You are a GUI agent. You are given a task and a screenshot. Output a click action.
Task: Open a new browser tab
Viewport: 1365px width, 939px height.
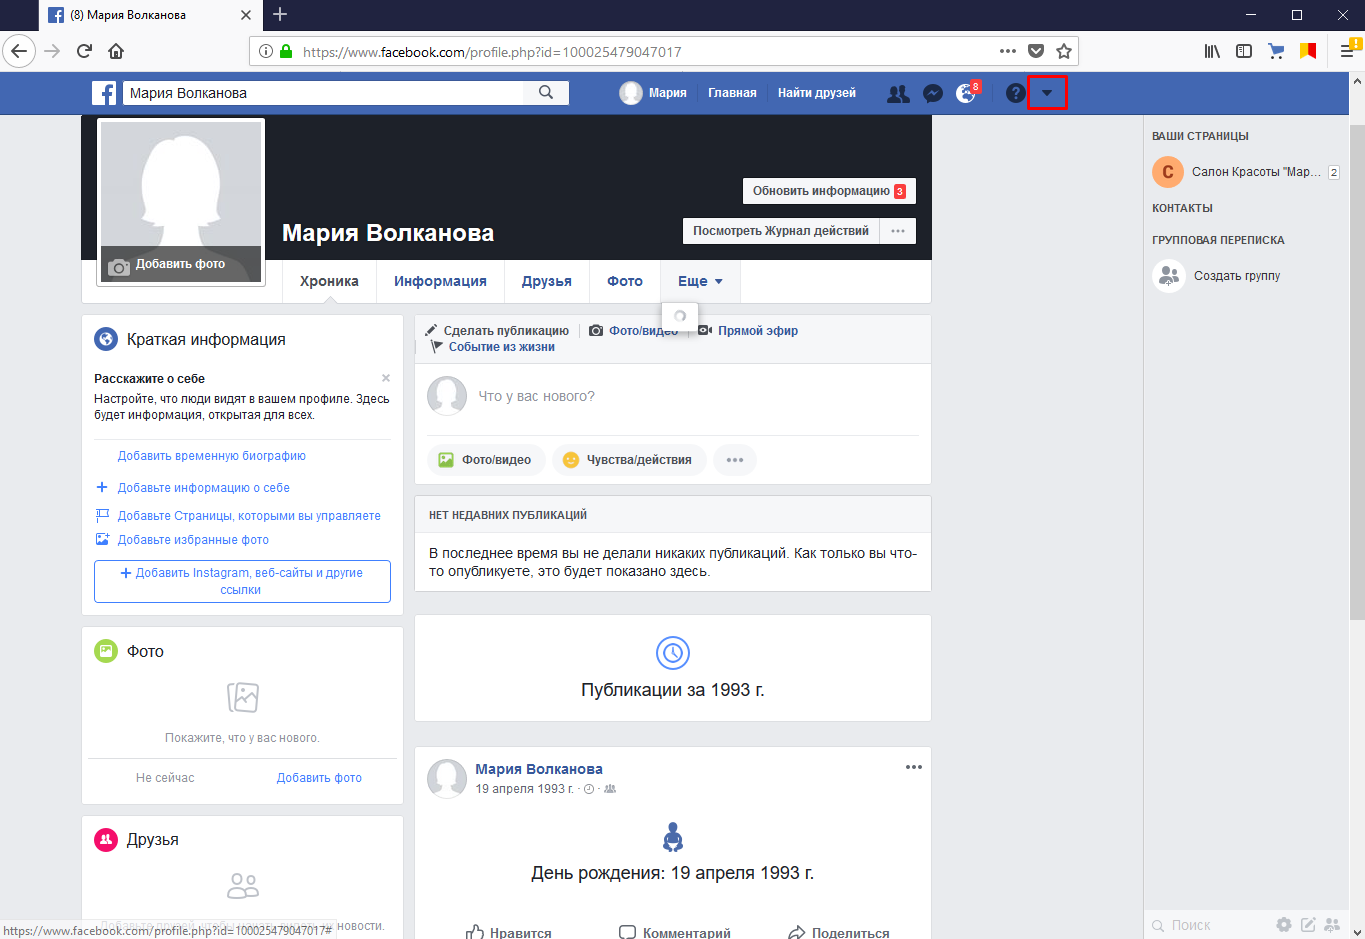click(x=280, y=14)
